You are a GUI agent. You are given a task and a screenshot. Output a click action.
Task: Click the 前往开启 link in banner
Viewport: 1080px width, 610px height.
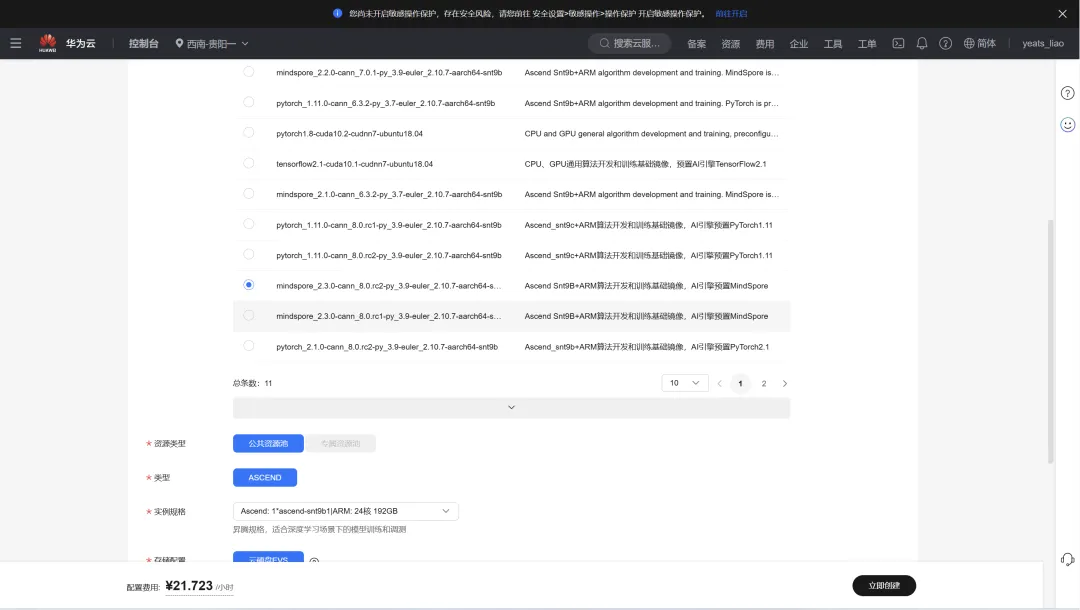[731, 14]
